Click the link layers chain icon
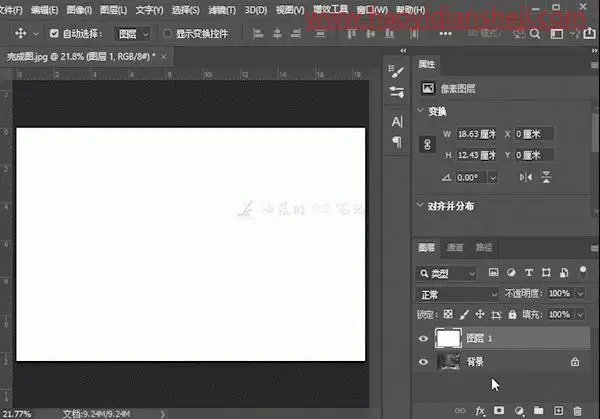 (x=460, y=411)
